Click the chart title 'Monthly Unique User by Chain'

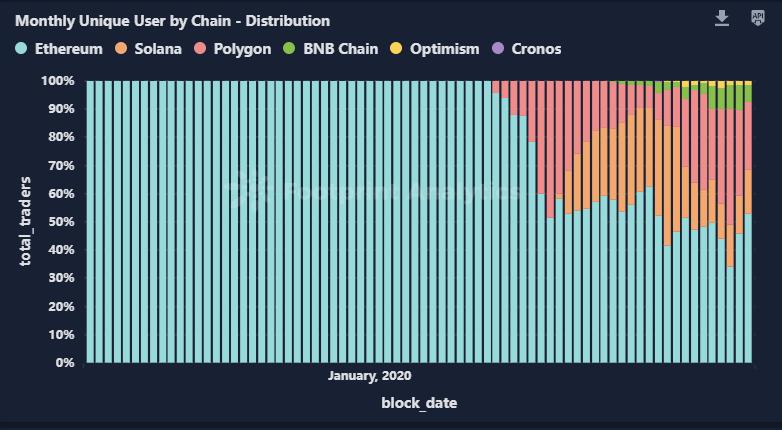[x=172, y=20]
